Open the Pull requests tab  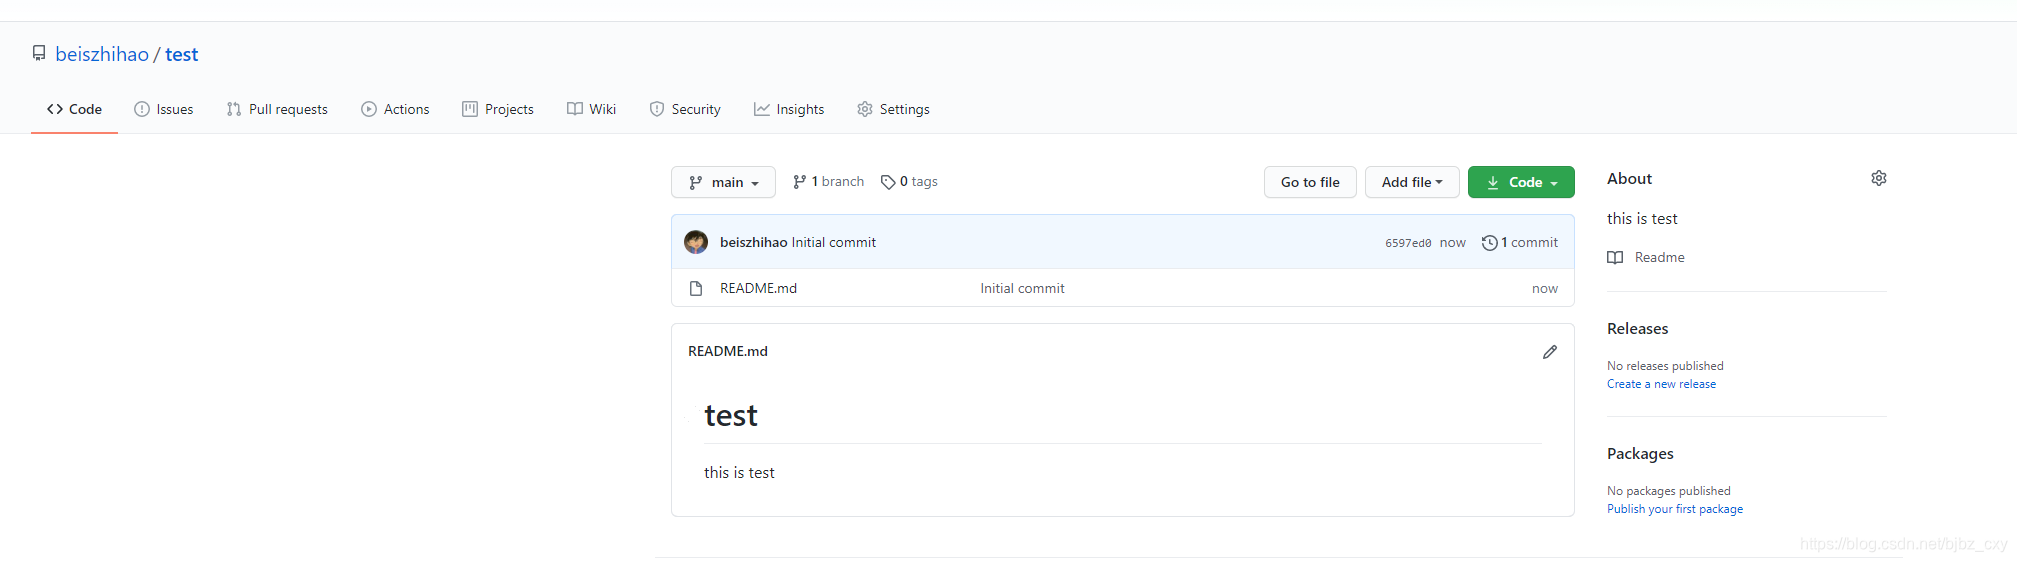(277, 109)
